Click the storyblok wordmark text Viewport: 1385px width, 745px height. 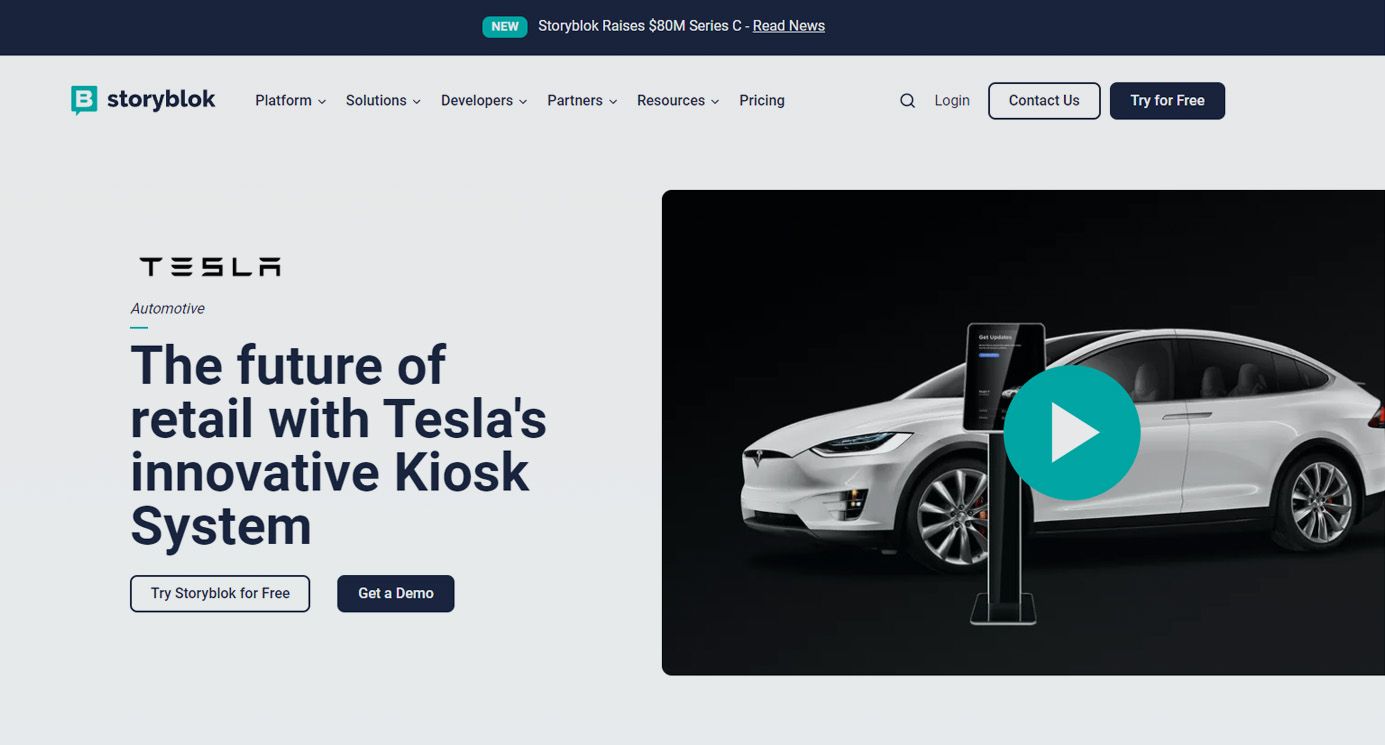point(161,99)
